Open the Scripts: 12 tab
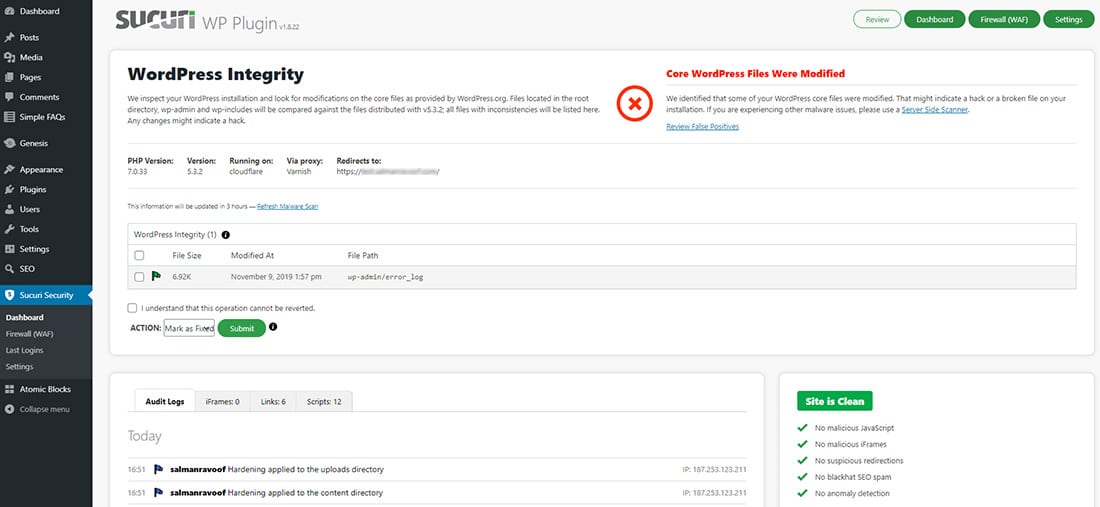Viewport: 1100px width, 507px height. click(323, 401)
